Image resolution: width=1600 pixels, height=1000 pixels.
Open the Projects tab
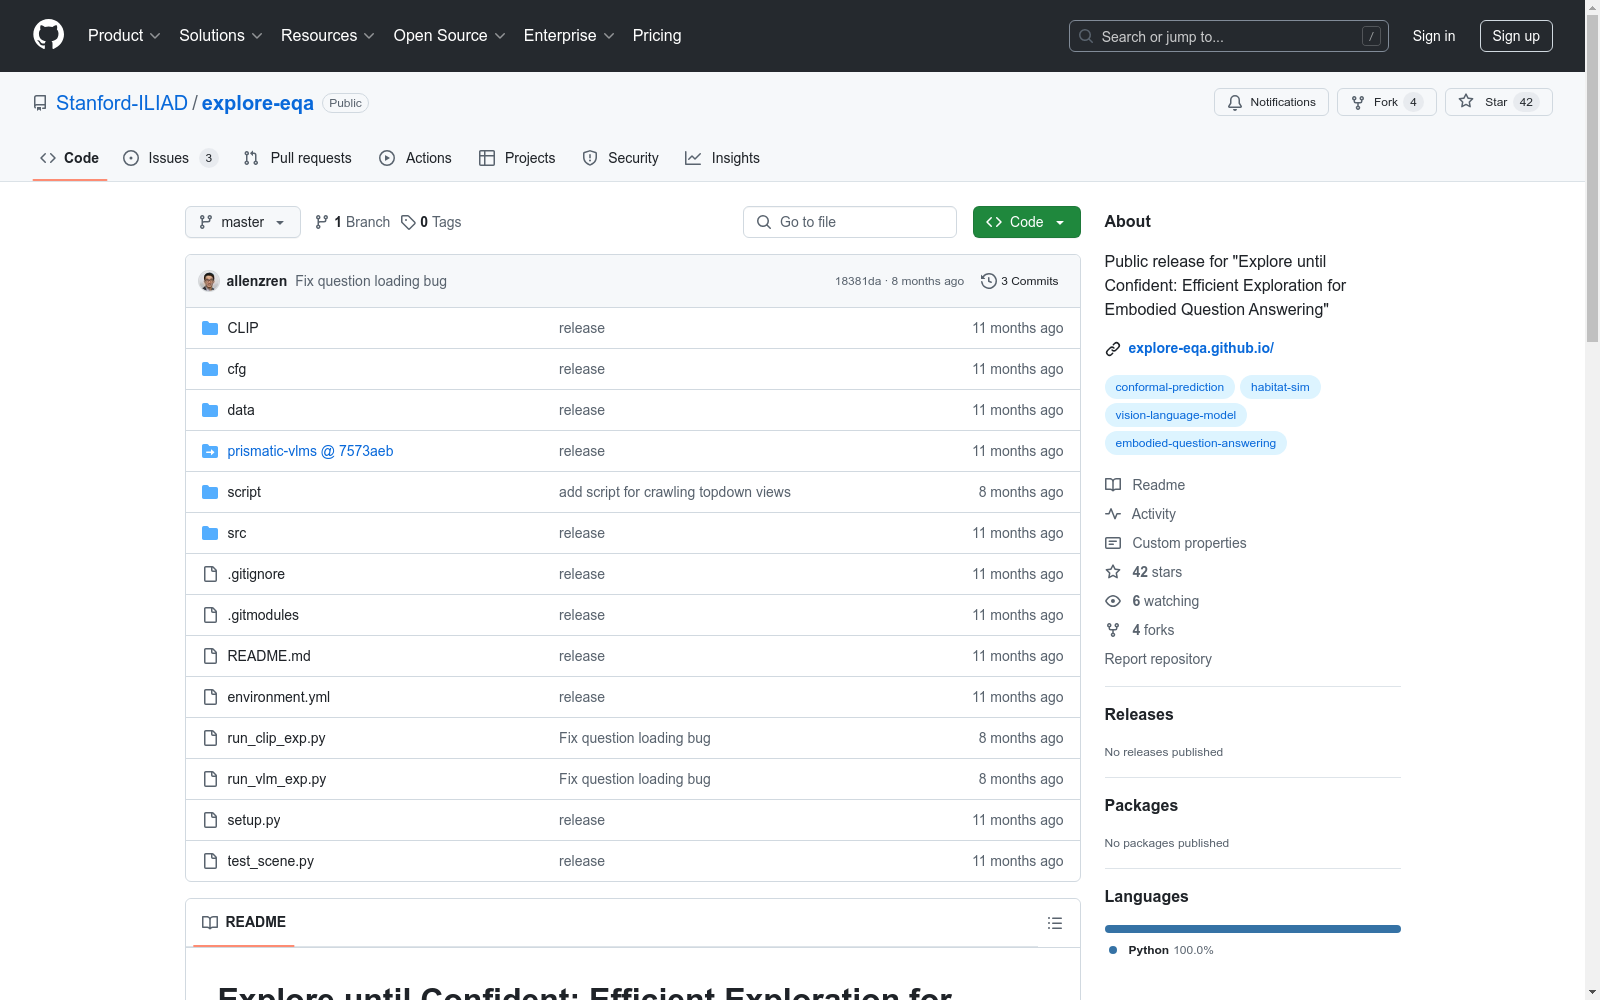tap(517, 158)
